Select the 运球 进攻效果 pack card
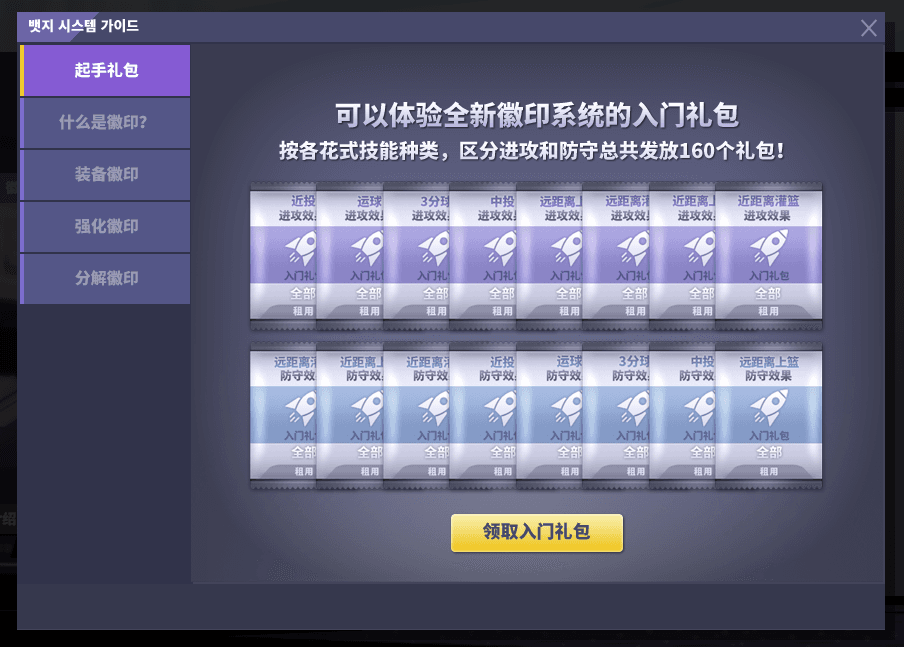 tap(349, 256)
